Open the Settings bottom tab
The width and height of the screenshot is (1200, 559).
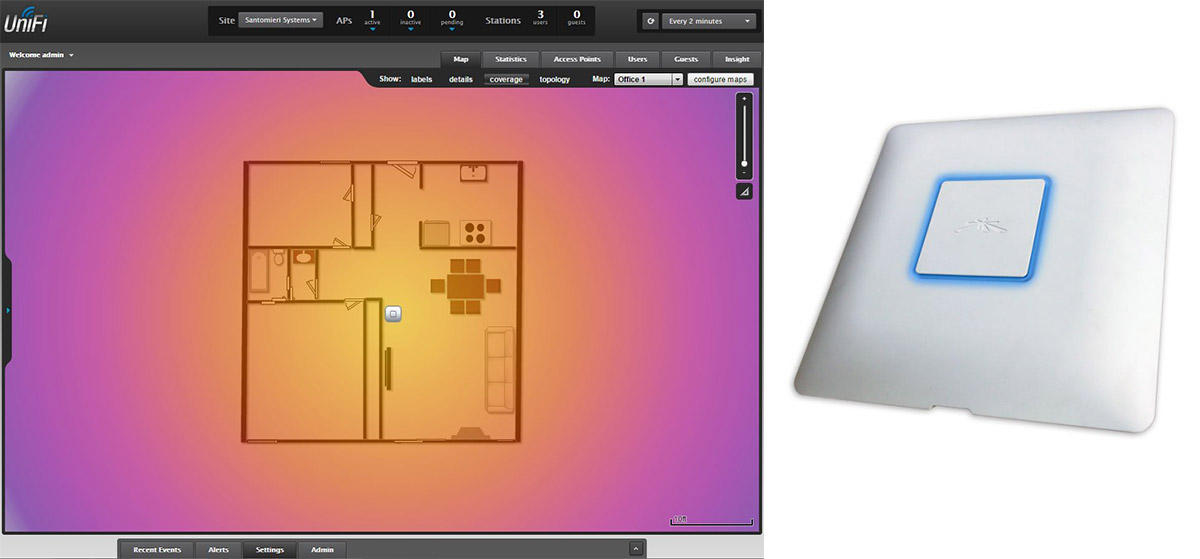(269, 550)
